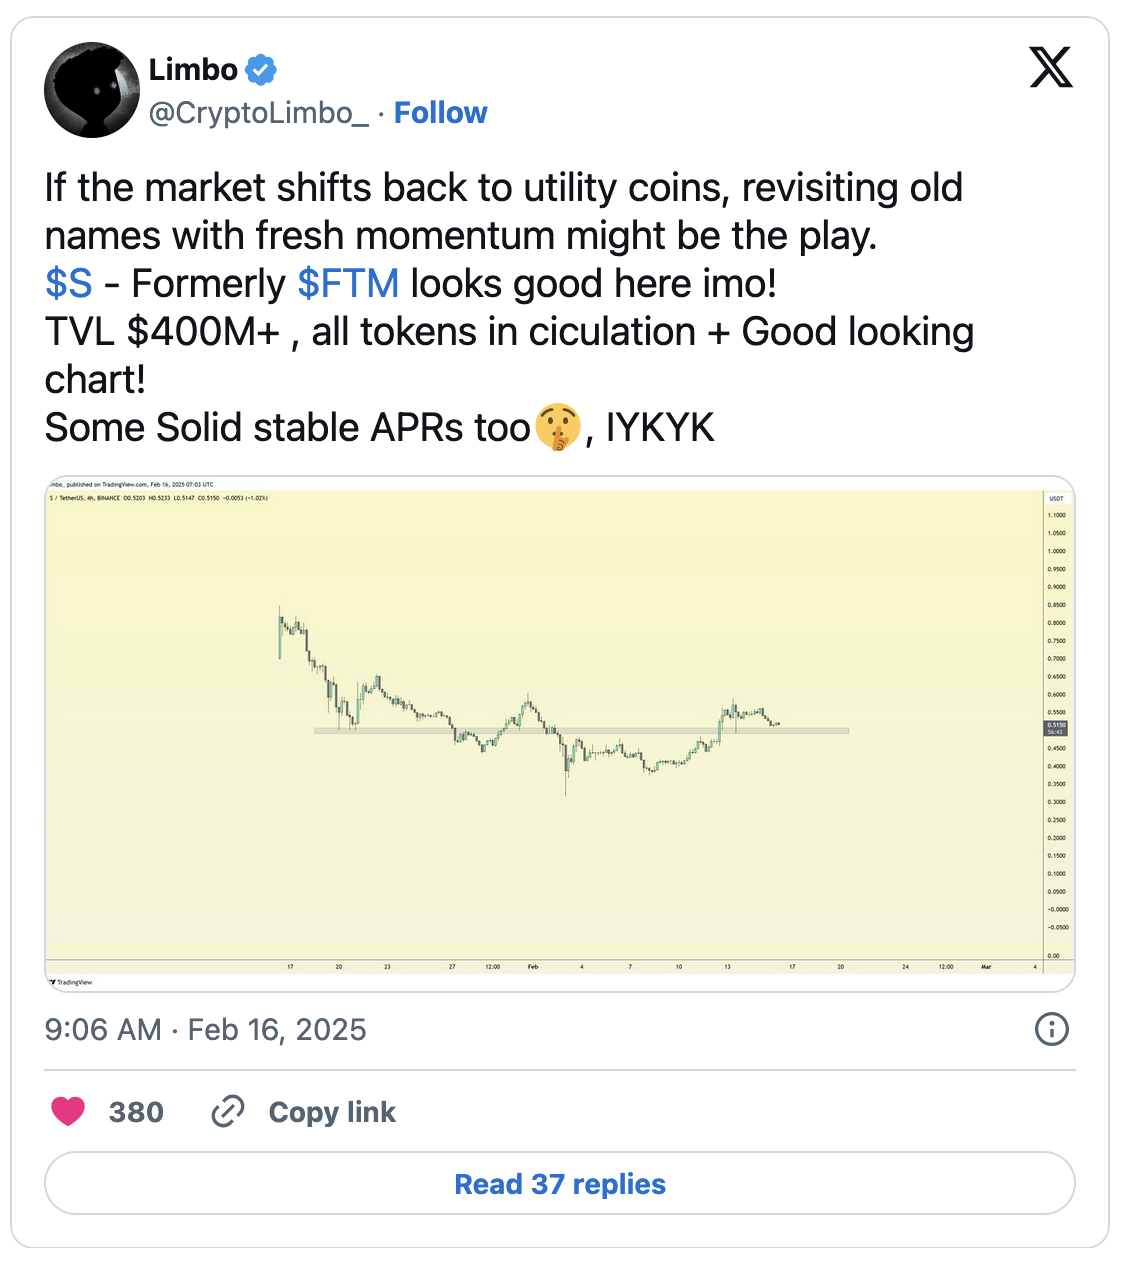Screen dimensions: 1132x1270
Task: Open the tweet info circle icon
Action: coord(1051,1029)
